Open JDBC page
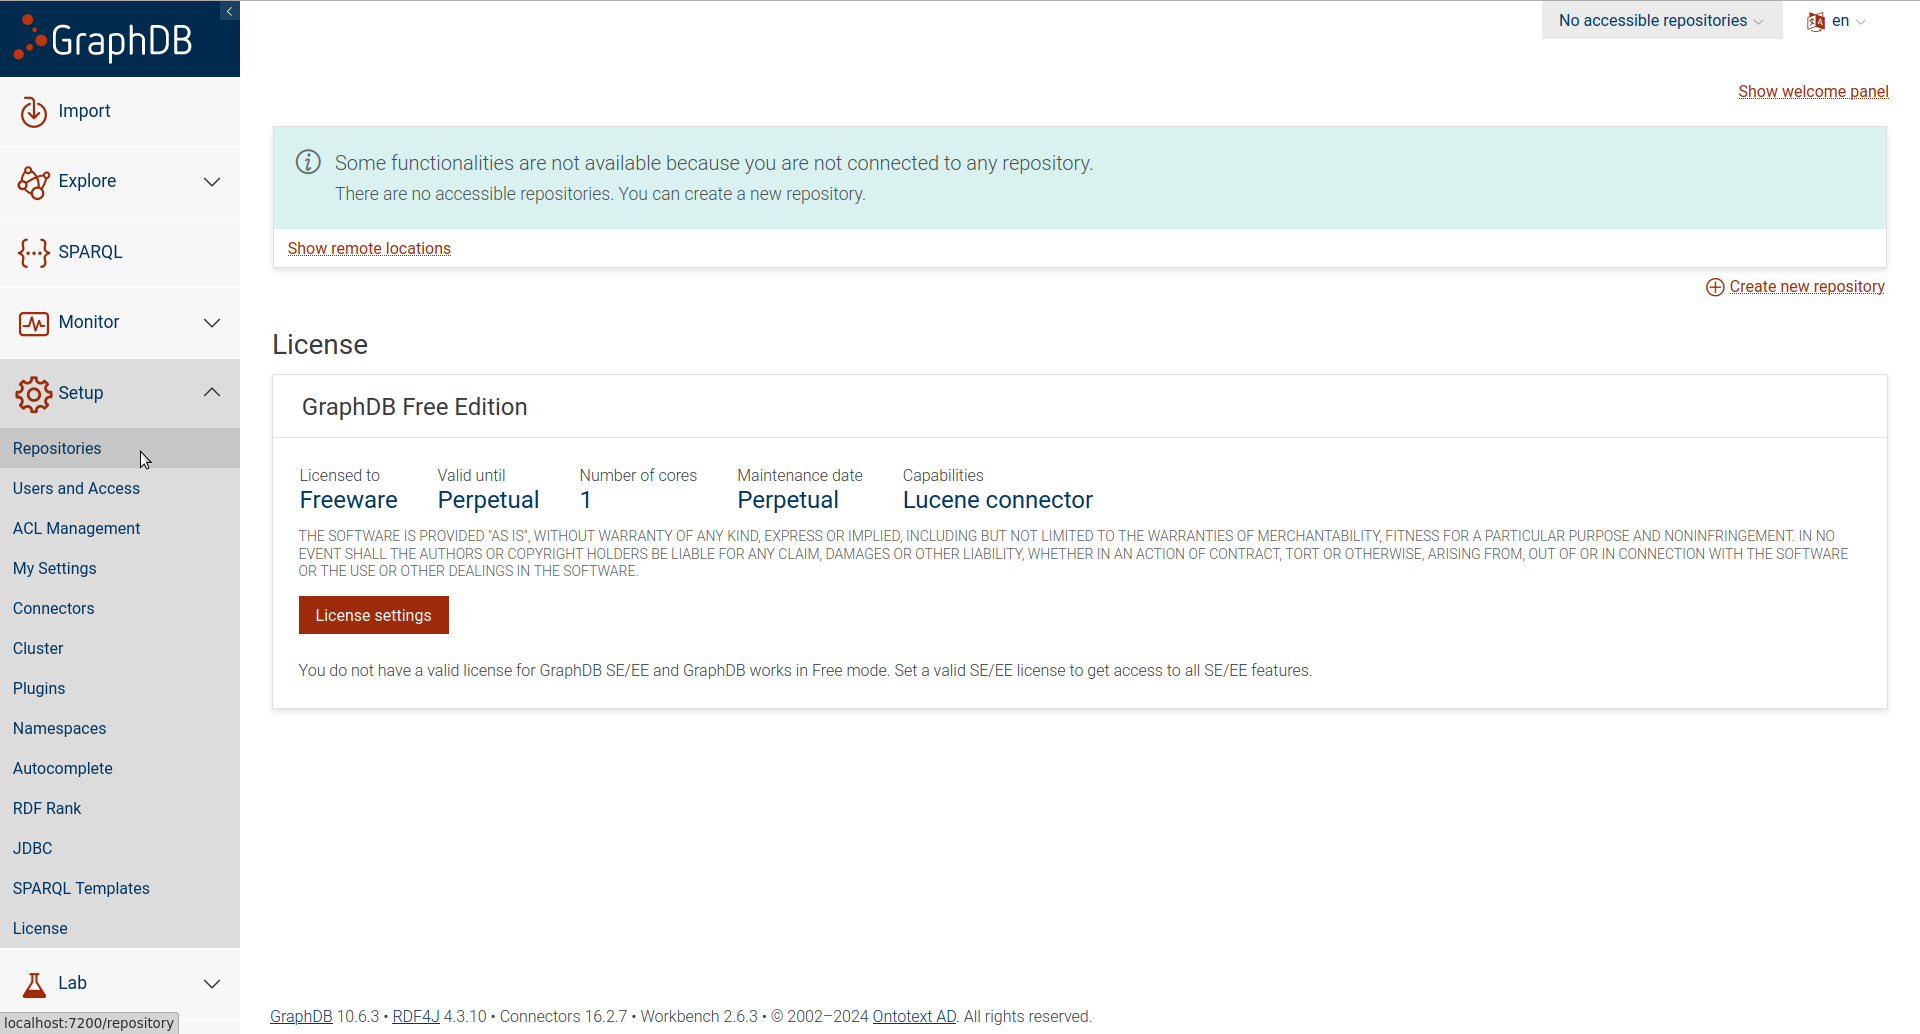This screenshot has width=1920, height=1034. click(x=120, y=848)
